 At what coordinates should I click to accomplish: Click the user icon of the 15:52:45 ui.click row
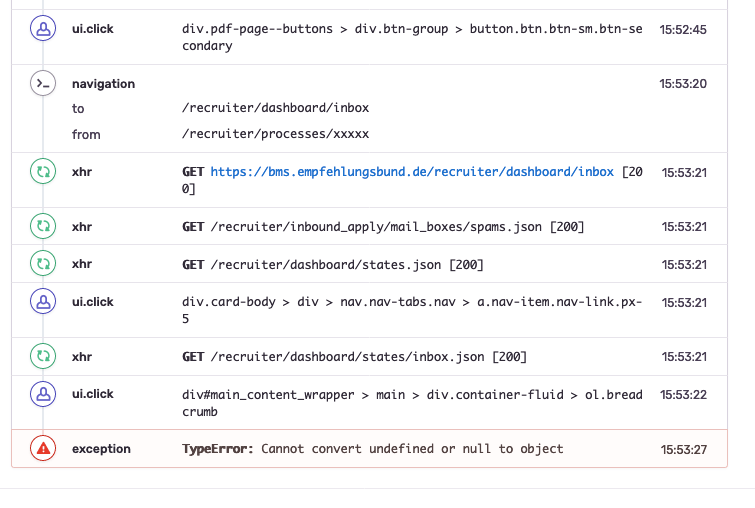coord(43,28)
